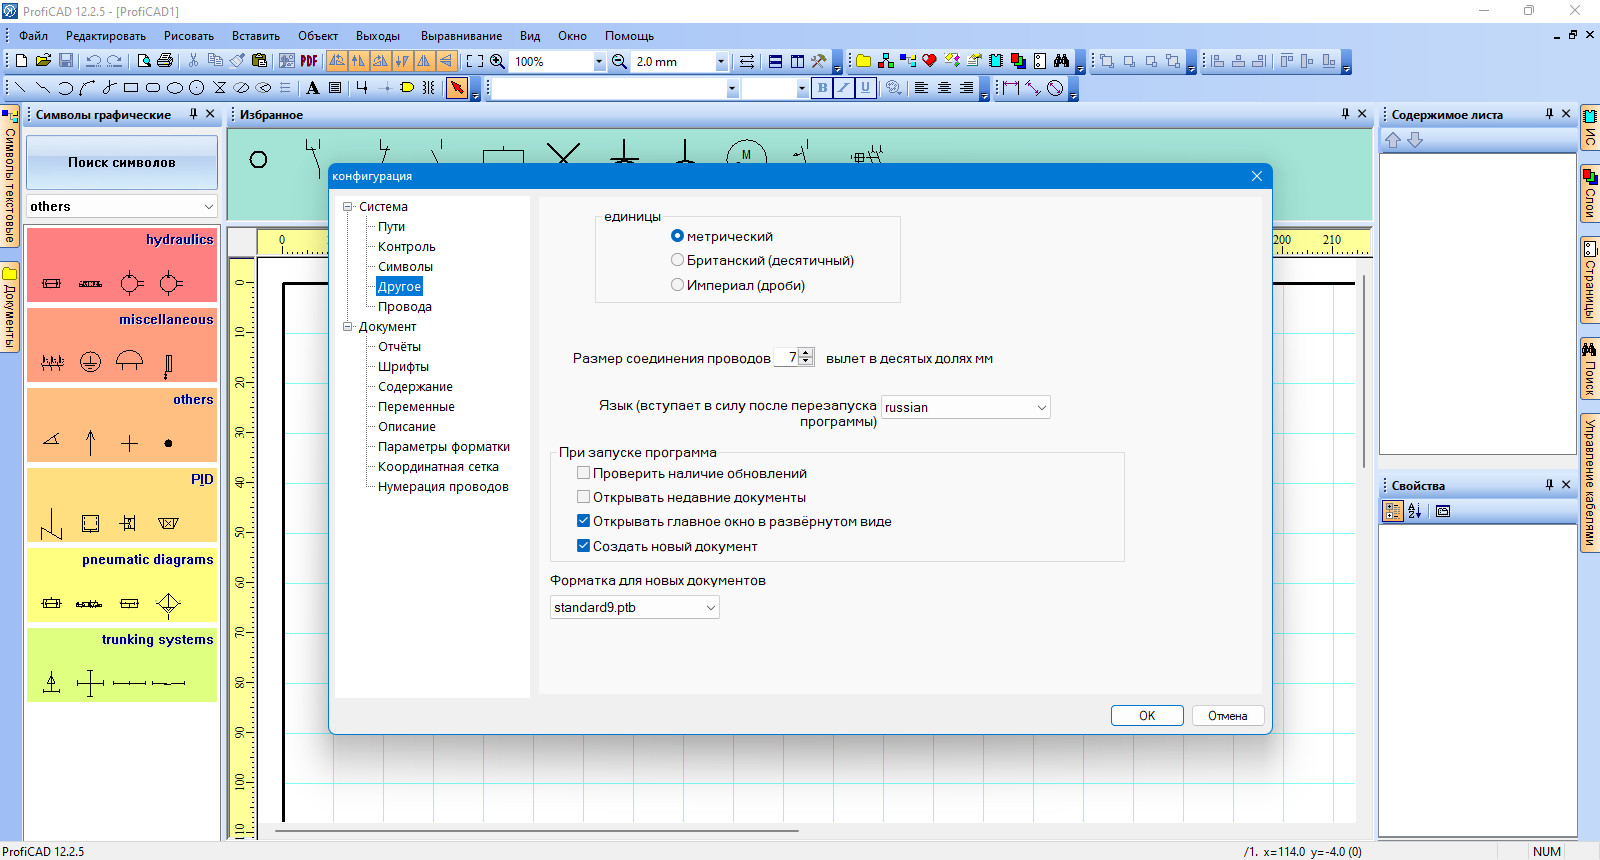This screenshot has width=1600, height=860.
Task: Open the Рисовать menu
Action: (189, 35)
